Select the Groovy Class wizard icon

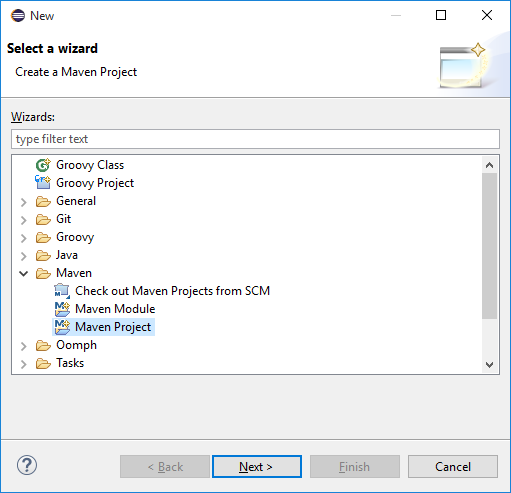pyautogui.click(x=43, y=165)
